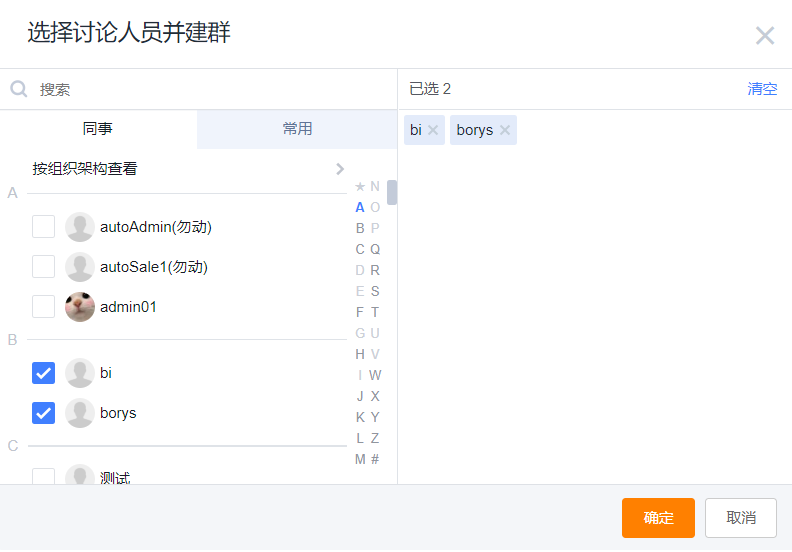Viewport: 792px width, 552px height.
Task: Select the 同事 tab
Action: click(x=98, y=129)
